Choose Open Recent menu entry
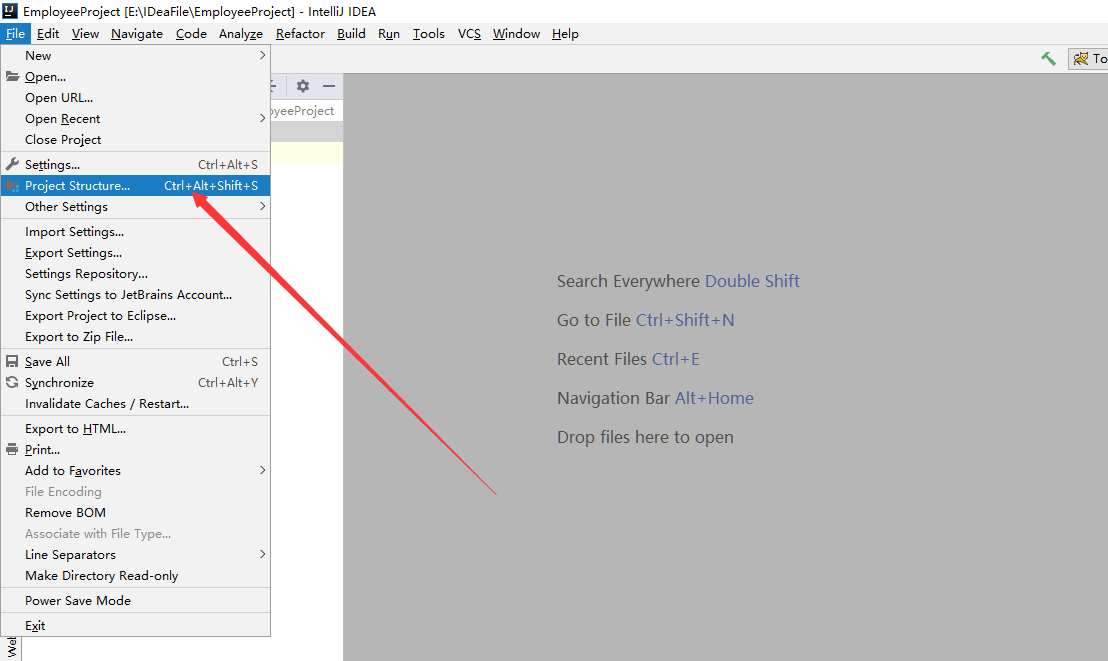 [x=136, y=118]
